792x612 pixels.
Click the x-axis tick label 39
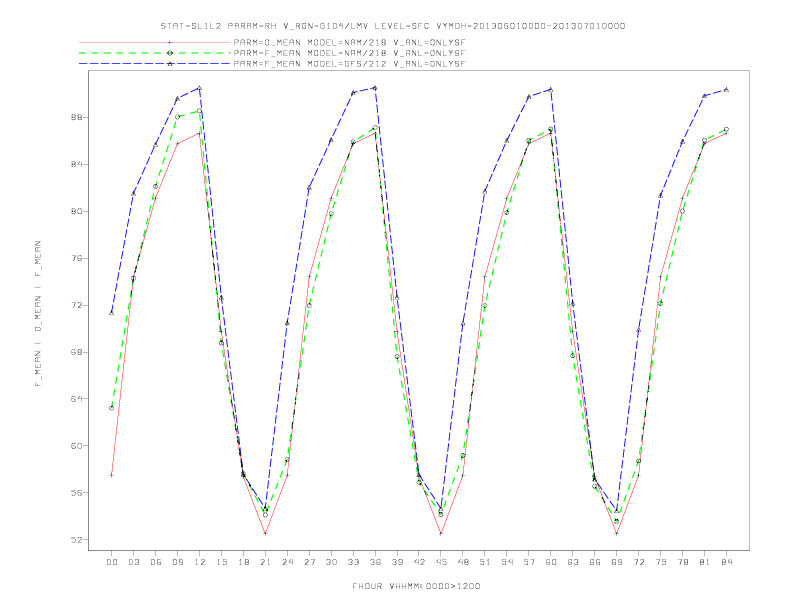point(397,562)
